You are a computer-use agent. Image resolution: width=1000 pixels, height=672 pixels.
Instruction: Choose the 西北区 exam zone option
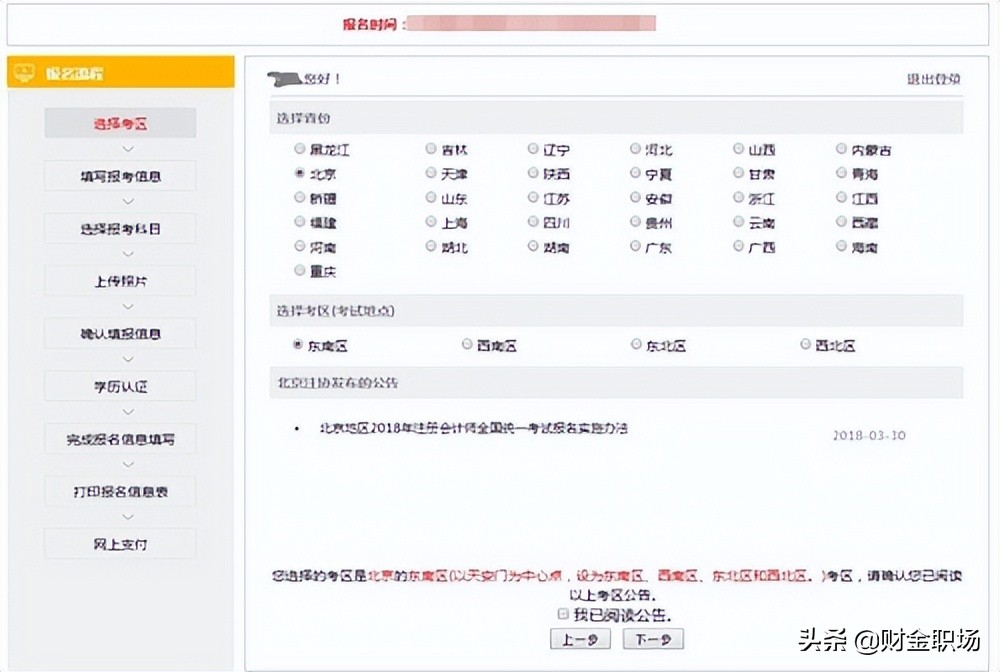[x=804, y=343]
